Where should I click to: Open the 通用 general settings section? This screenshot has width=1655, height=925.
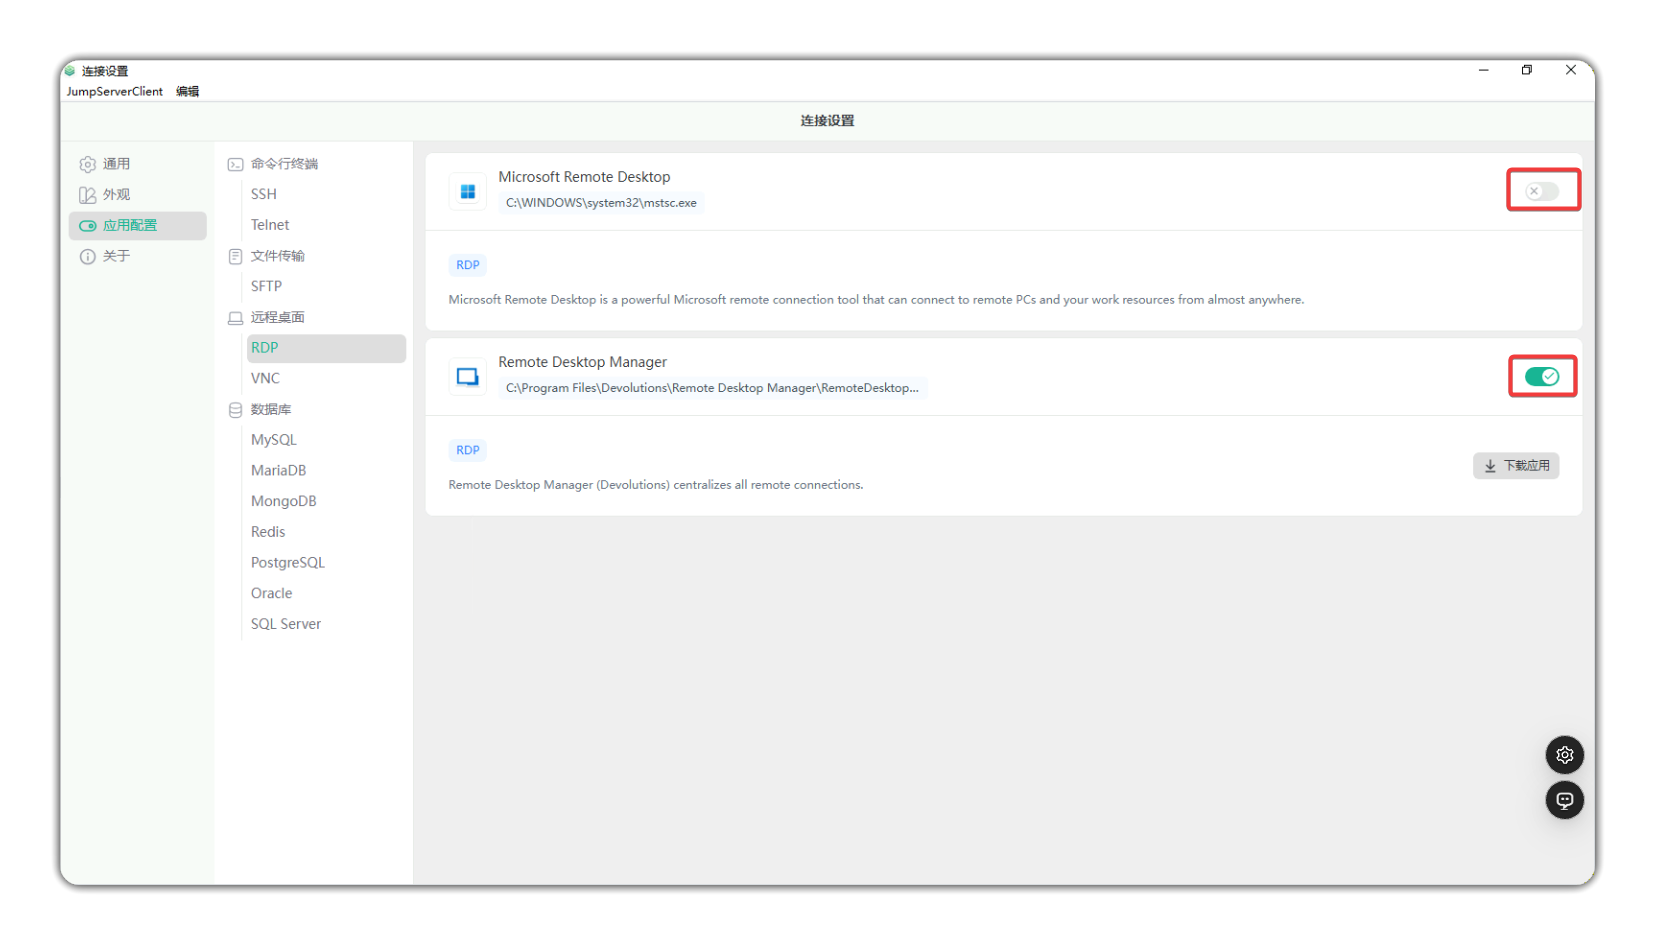116,164
